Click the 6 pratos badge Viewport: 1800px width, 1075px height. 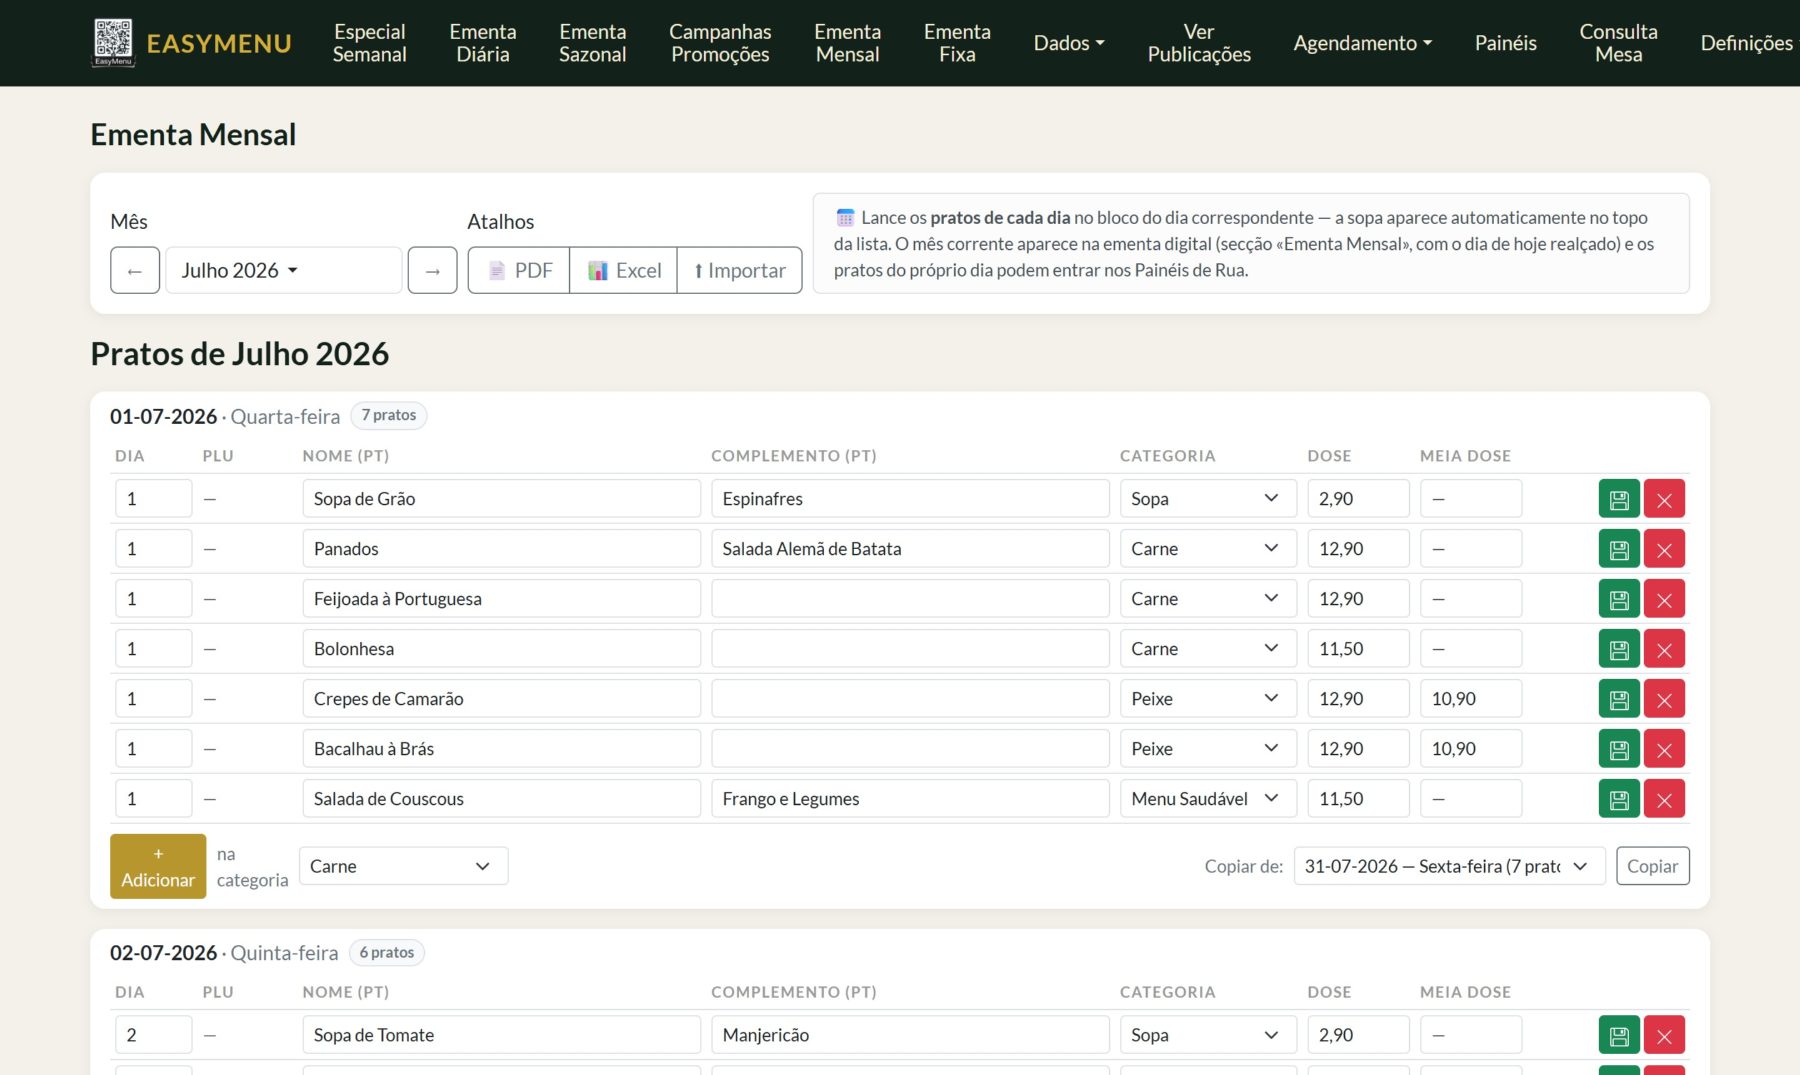(x=386, y=953)
